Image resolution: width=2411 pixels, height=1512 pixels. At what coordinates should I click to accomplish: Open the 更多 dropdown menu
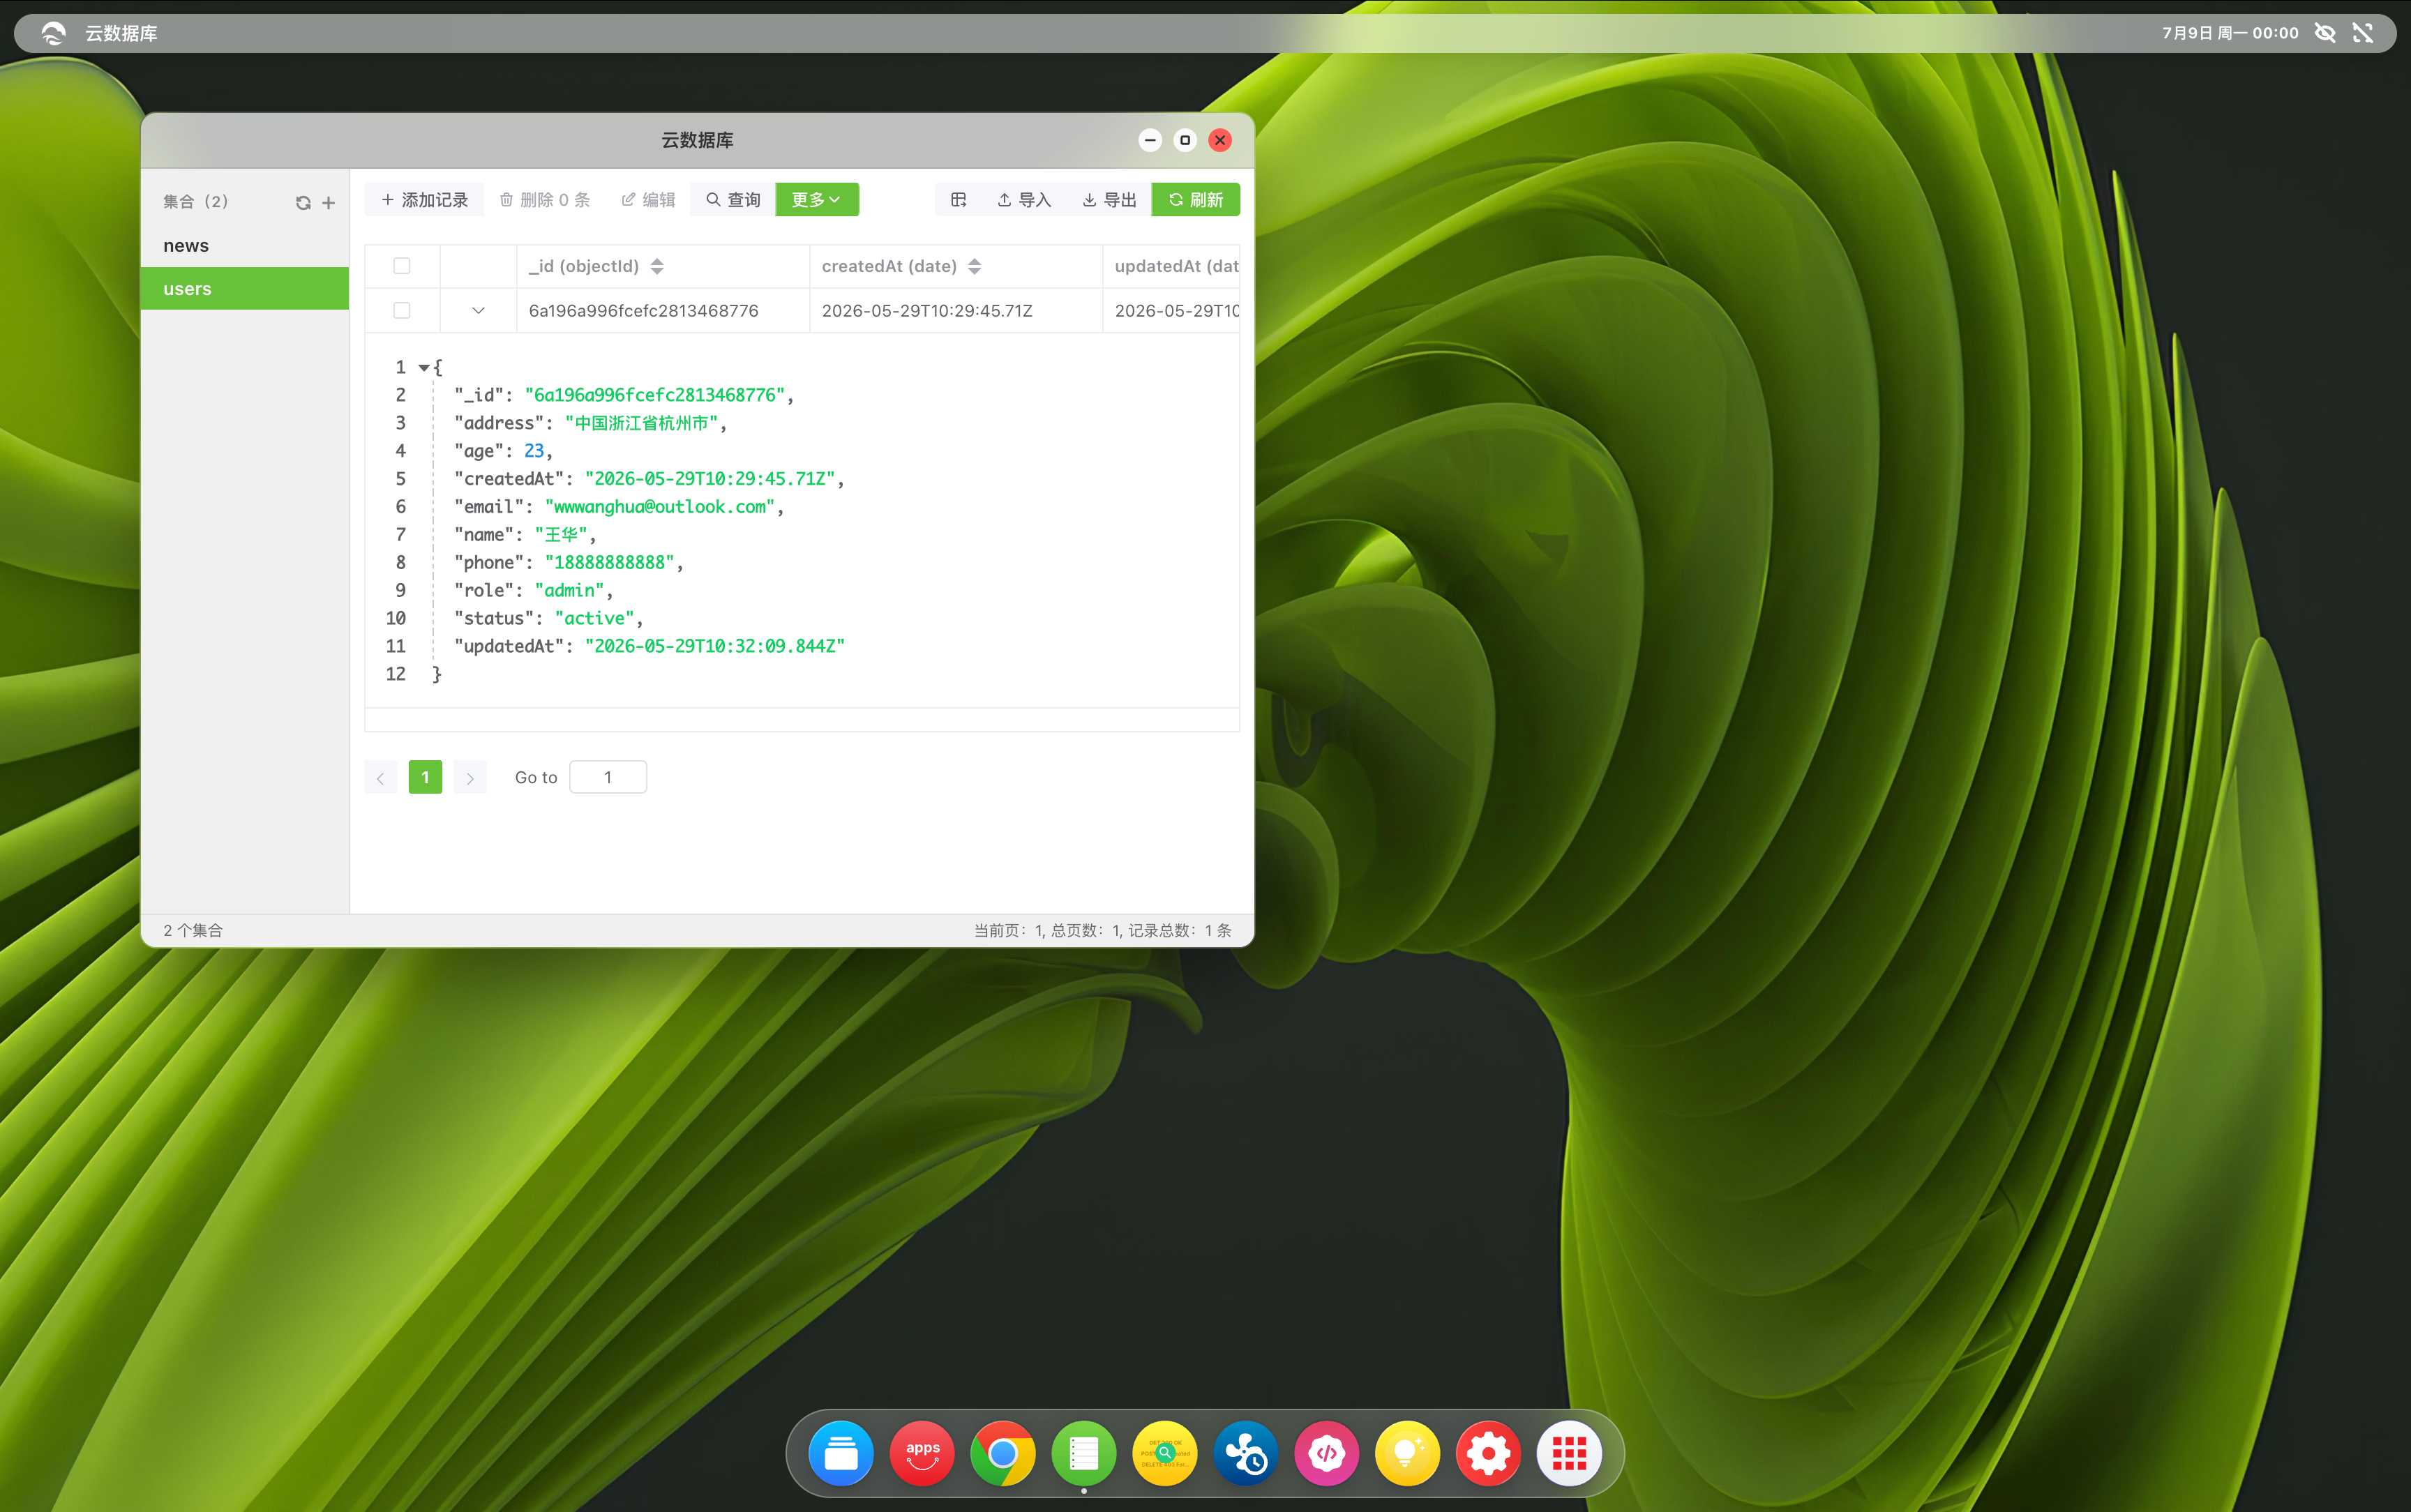point(817,200)
